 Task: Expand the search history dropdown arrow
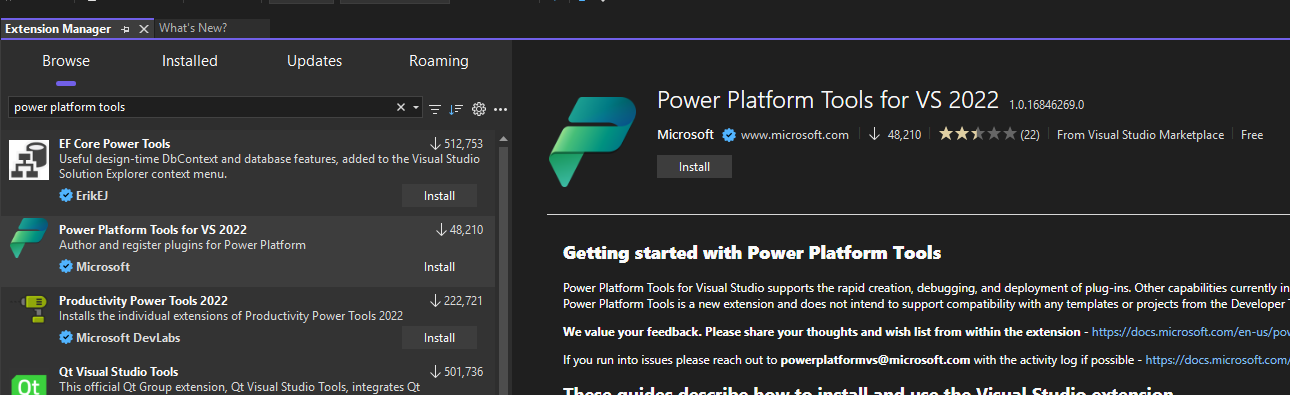[416, 107]
